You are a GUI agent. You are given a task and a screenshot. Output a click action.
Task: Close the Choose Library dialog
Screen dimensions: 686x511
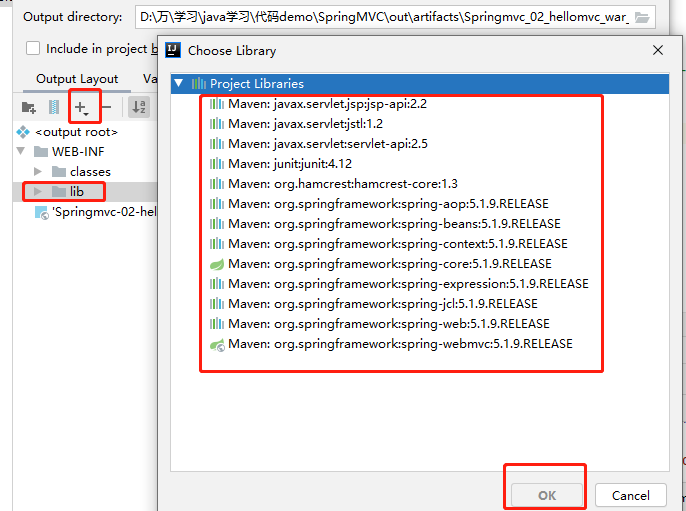tap(658, 50)
